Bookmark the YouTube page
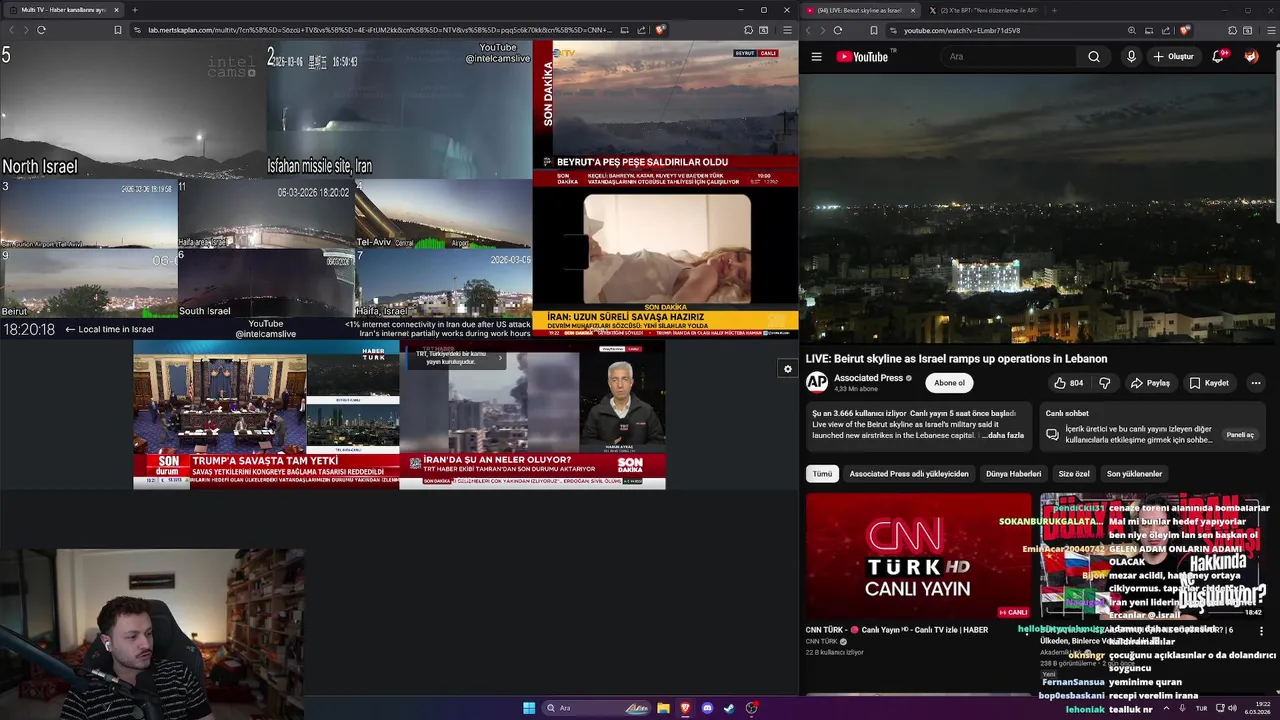 pyautogui.click(x=873, y=30)
